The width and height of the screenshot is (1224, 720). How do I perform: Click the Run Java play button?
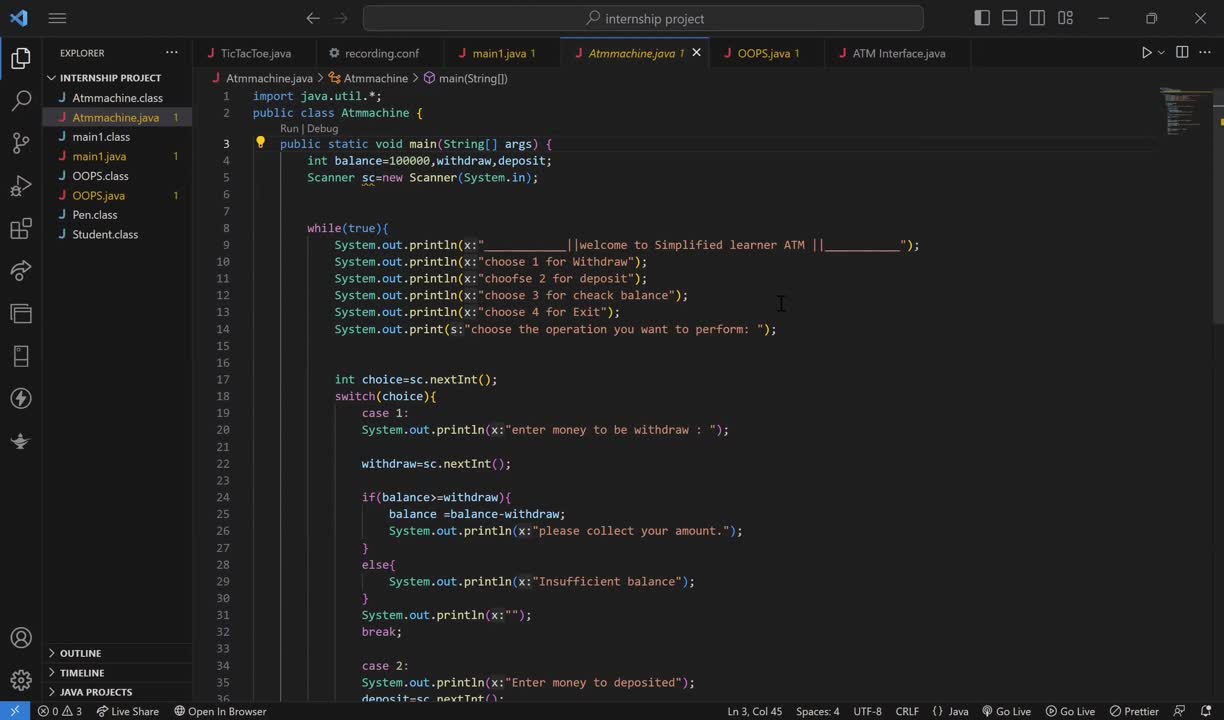click(x=1146, y=53)
